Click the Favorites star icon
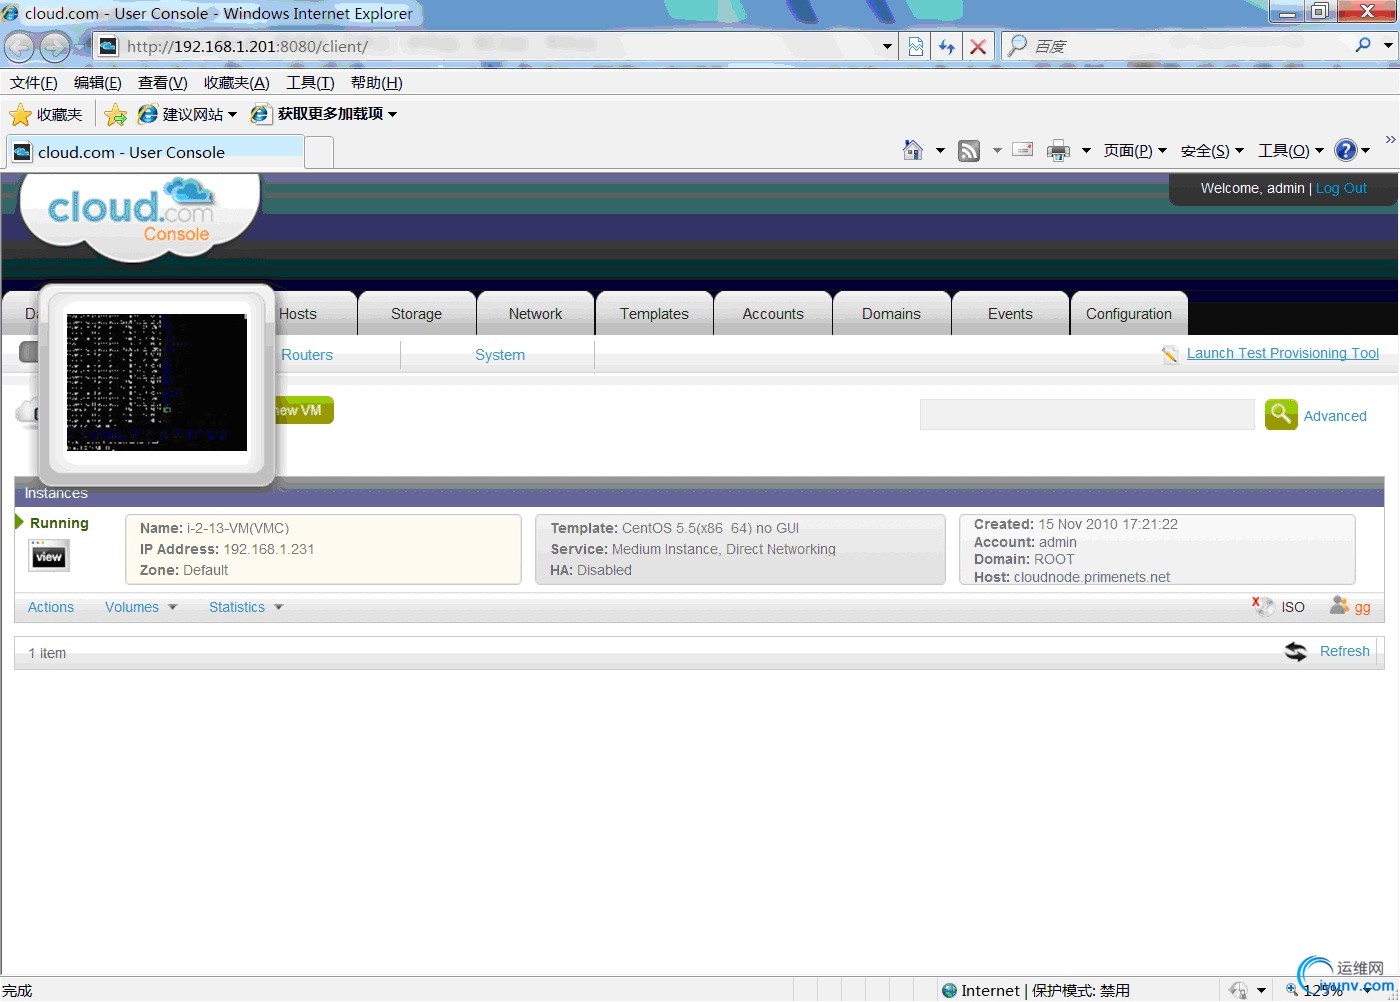This screenshot has width=1400, height=1002. click(20, 115)
